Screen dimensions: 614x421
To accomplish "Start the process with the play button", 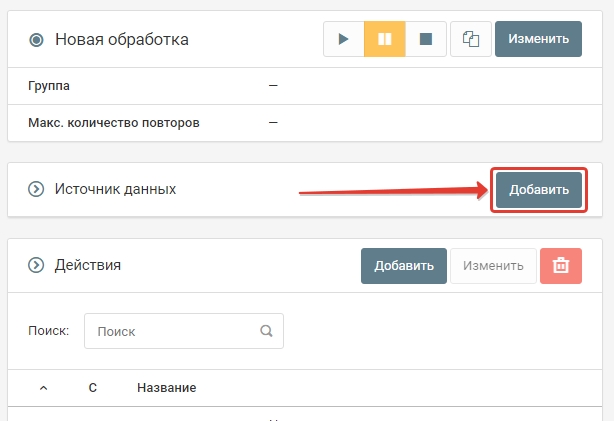I will pos(343,40).
